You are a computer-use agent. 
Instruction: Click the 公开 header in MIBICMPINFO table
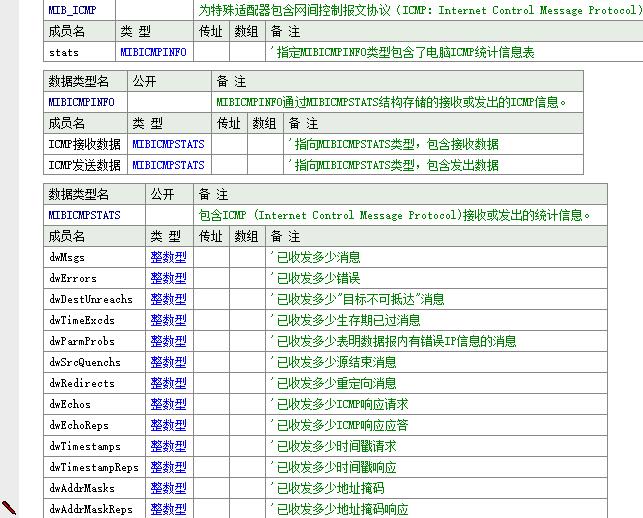tap(144, 81)
